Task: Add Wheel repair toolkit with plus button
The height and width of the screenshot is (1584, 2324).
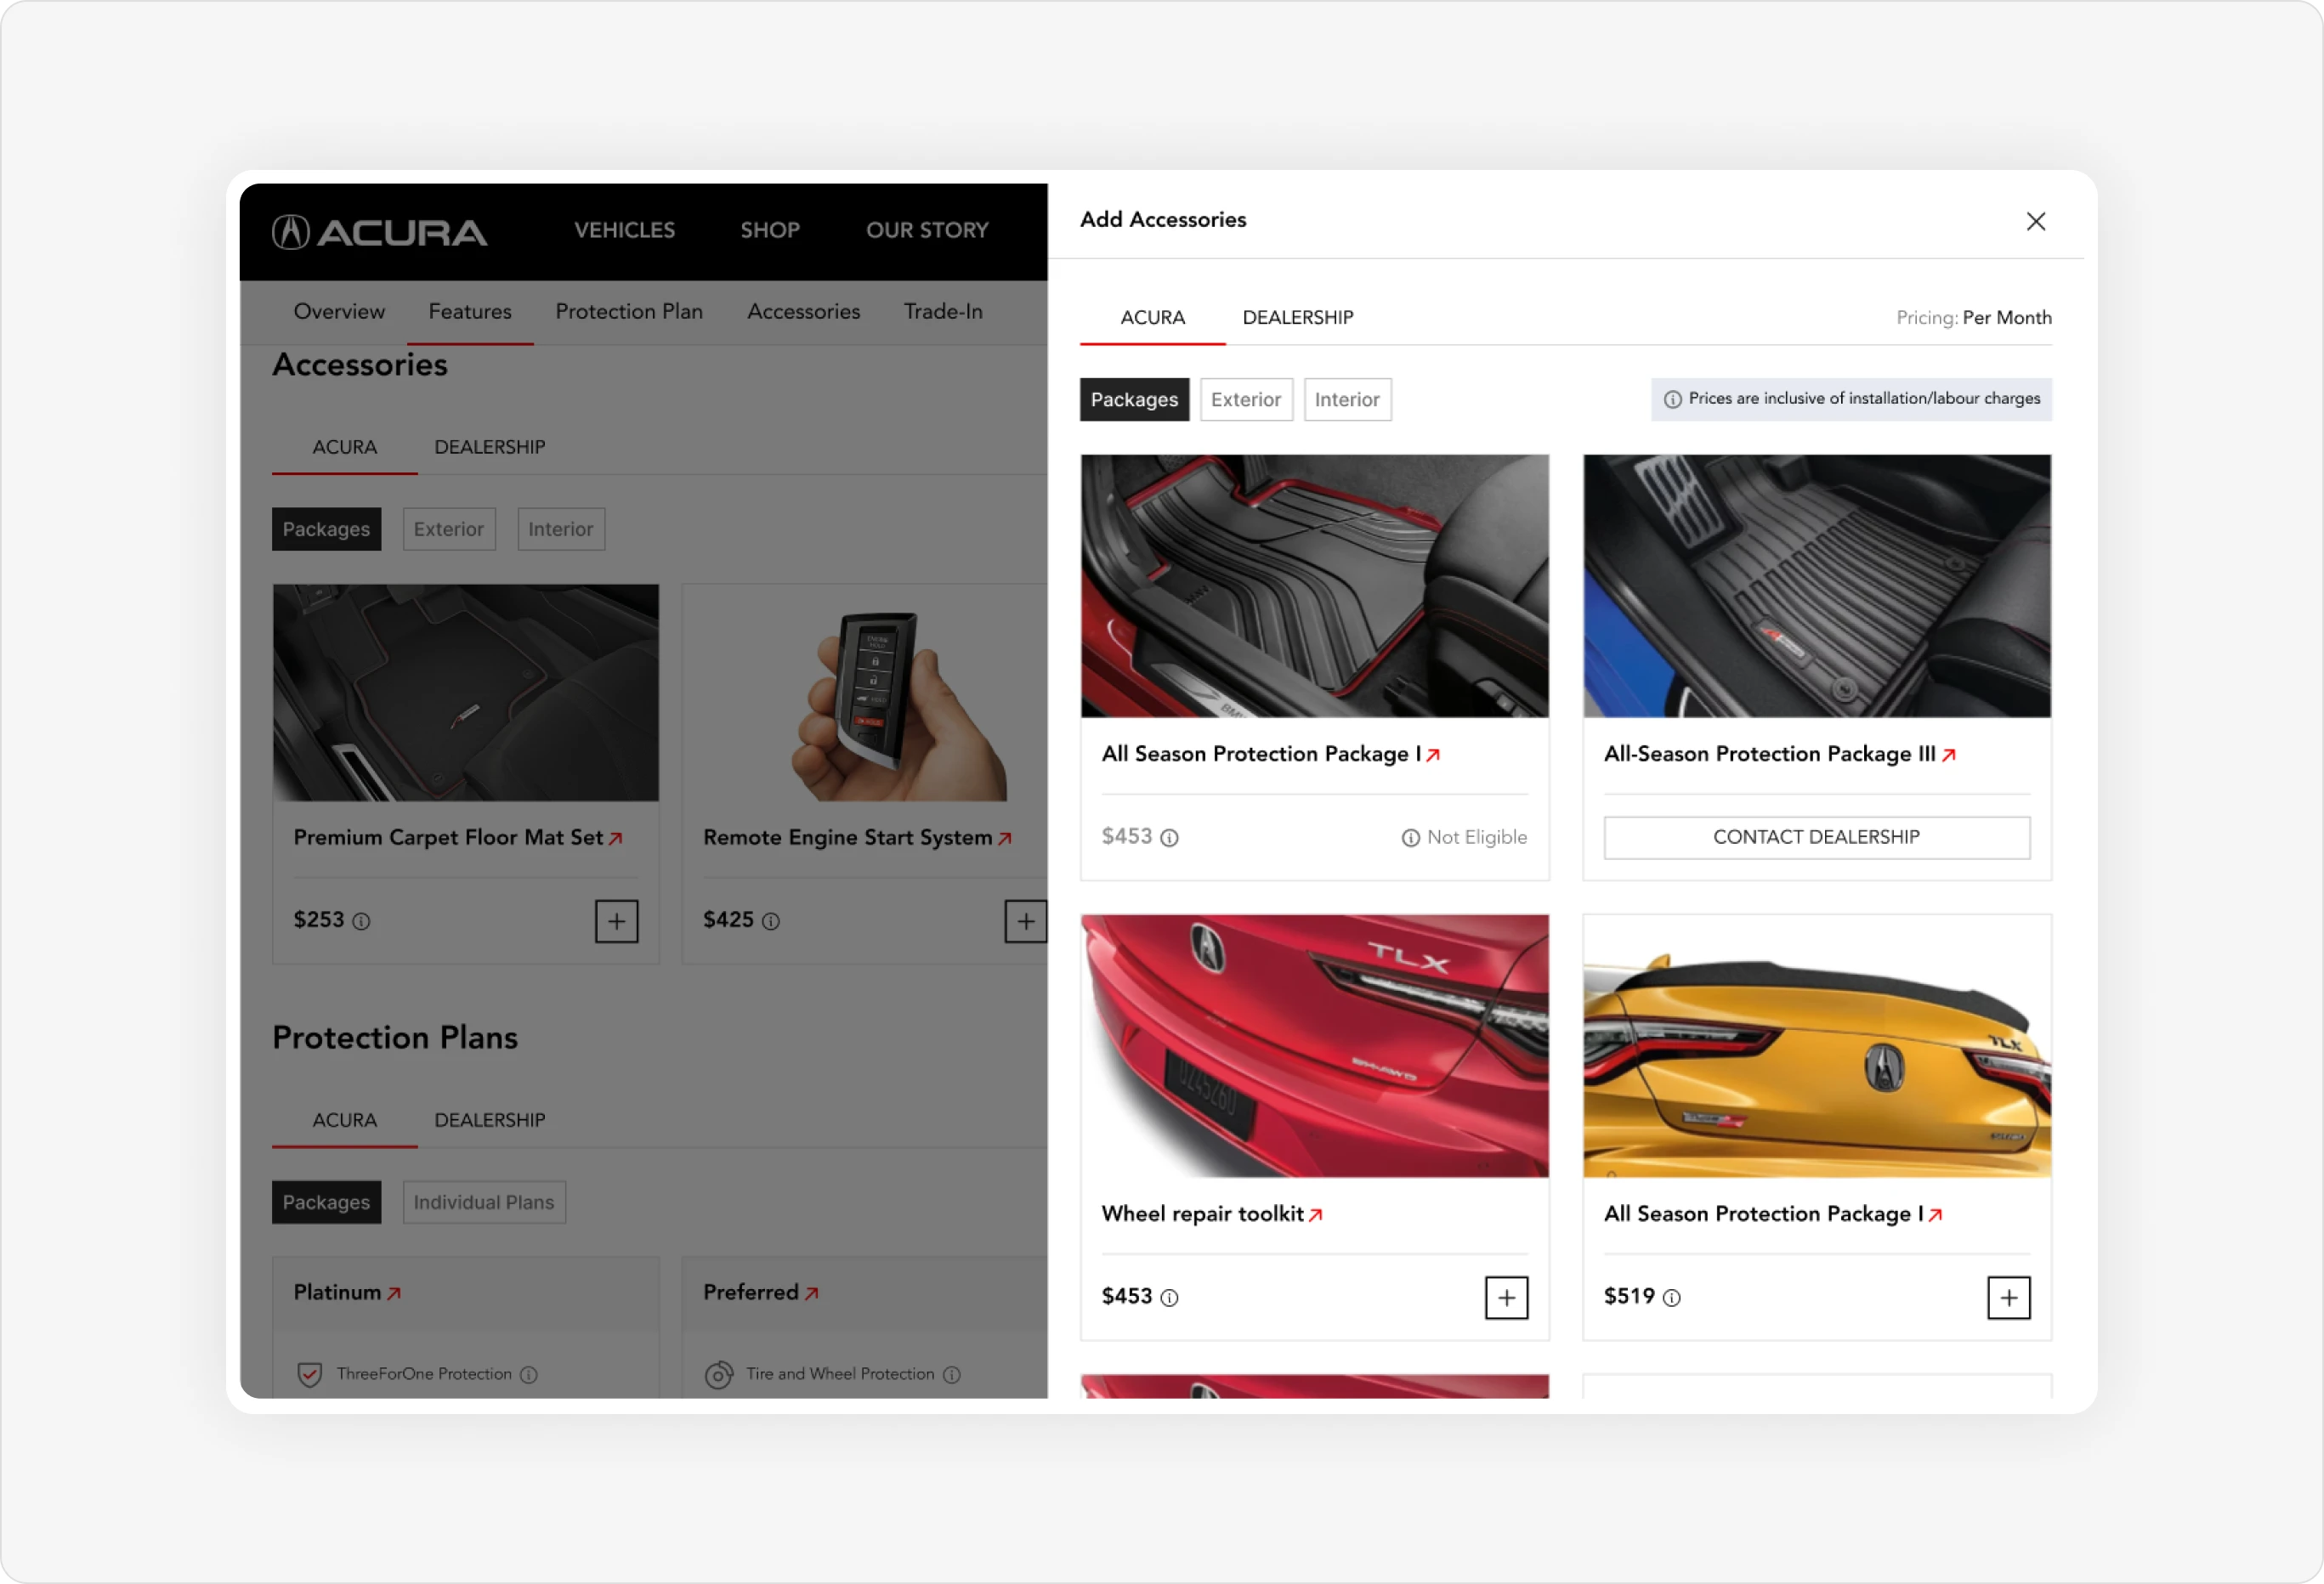Action: point(1506,1298)
